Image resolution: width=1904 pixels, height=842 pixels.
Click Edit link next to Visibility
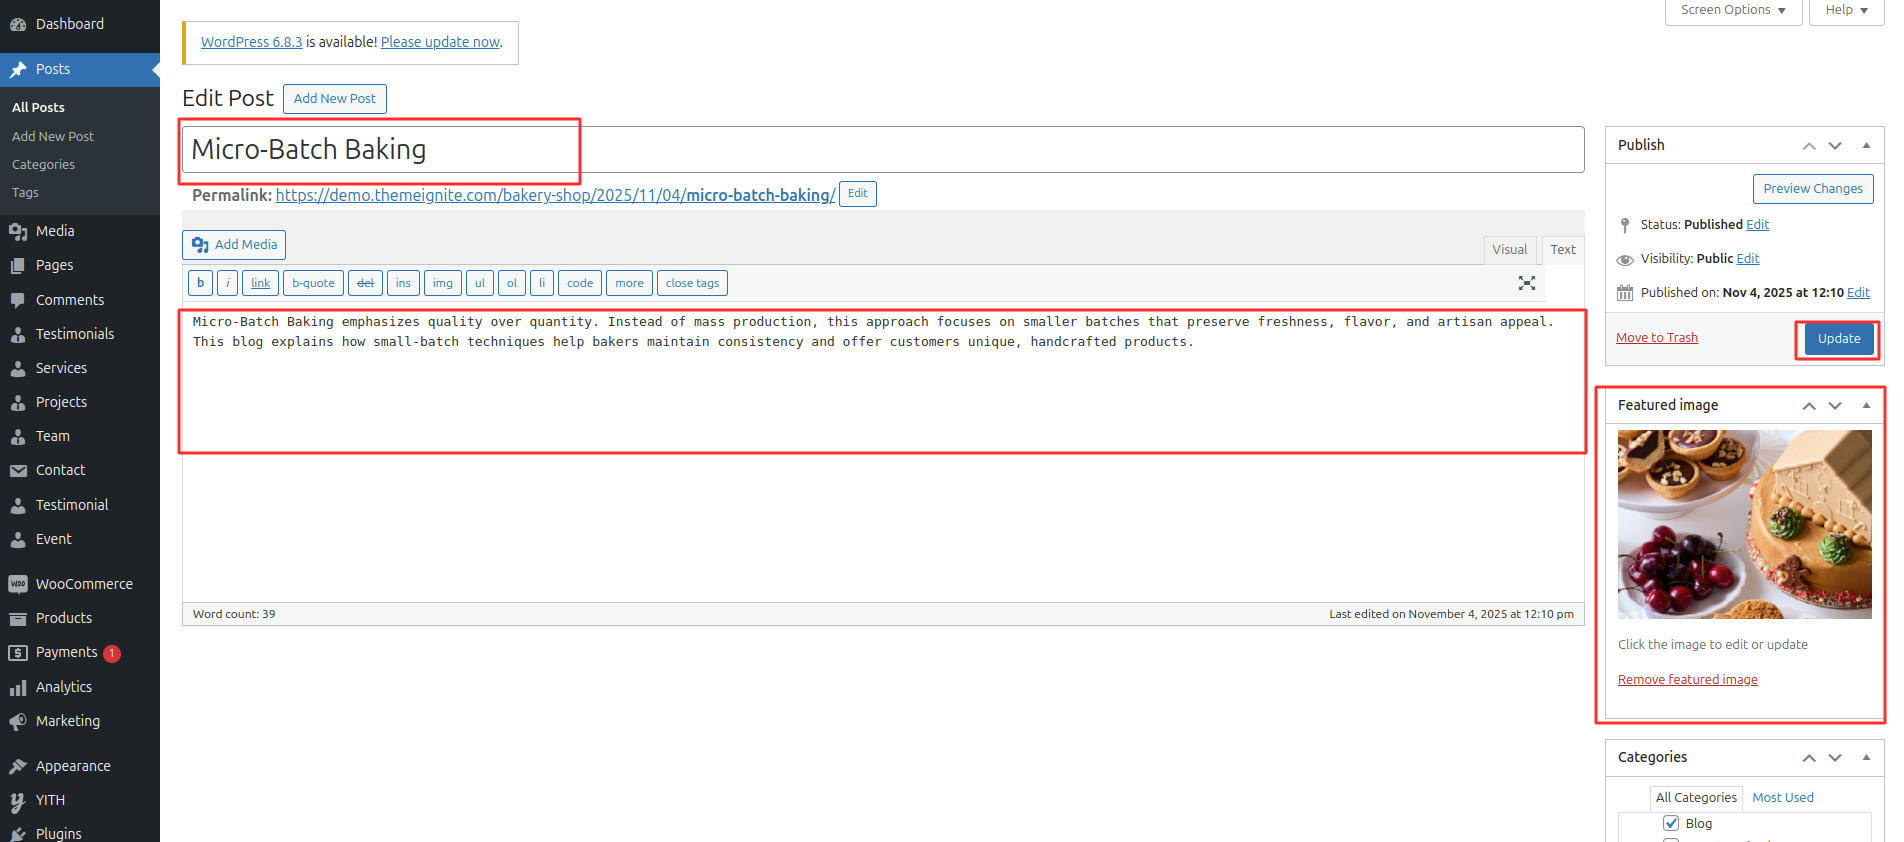click(1748, 259)
